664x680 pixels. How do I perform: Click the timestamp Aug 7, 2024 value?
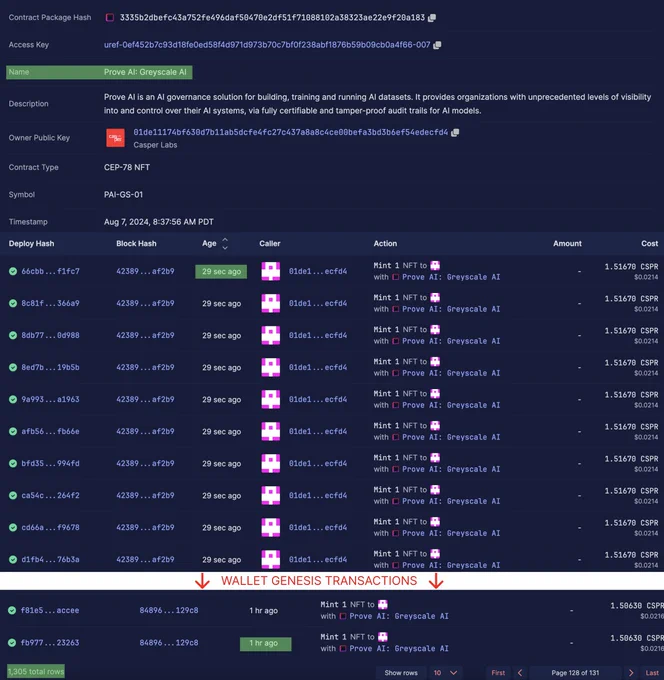[x=159, y=222]
